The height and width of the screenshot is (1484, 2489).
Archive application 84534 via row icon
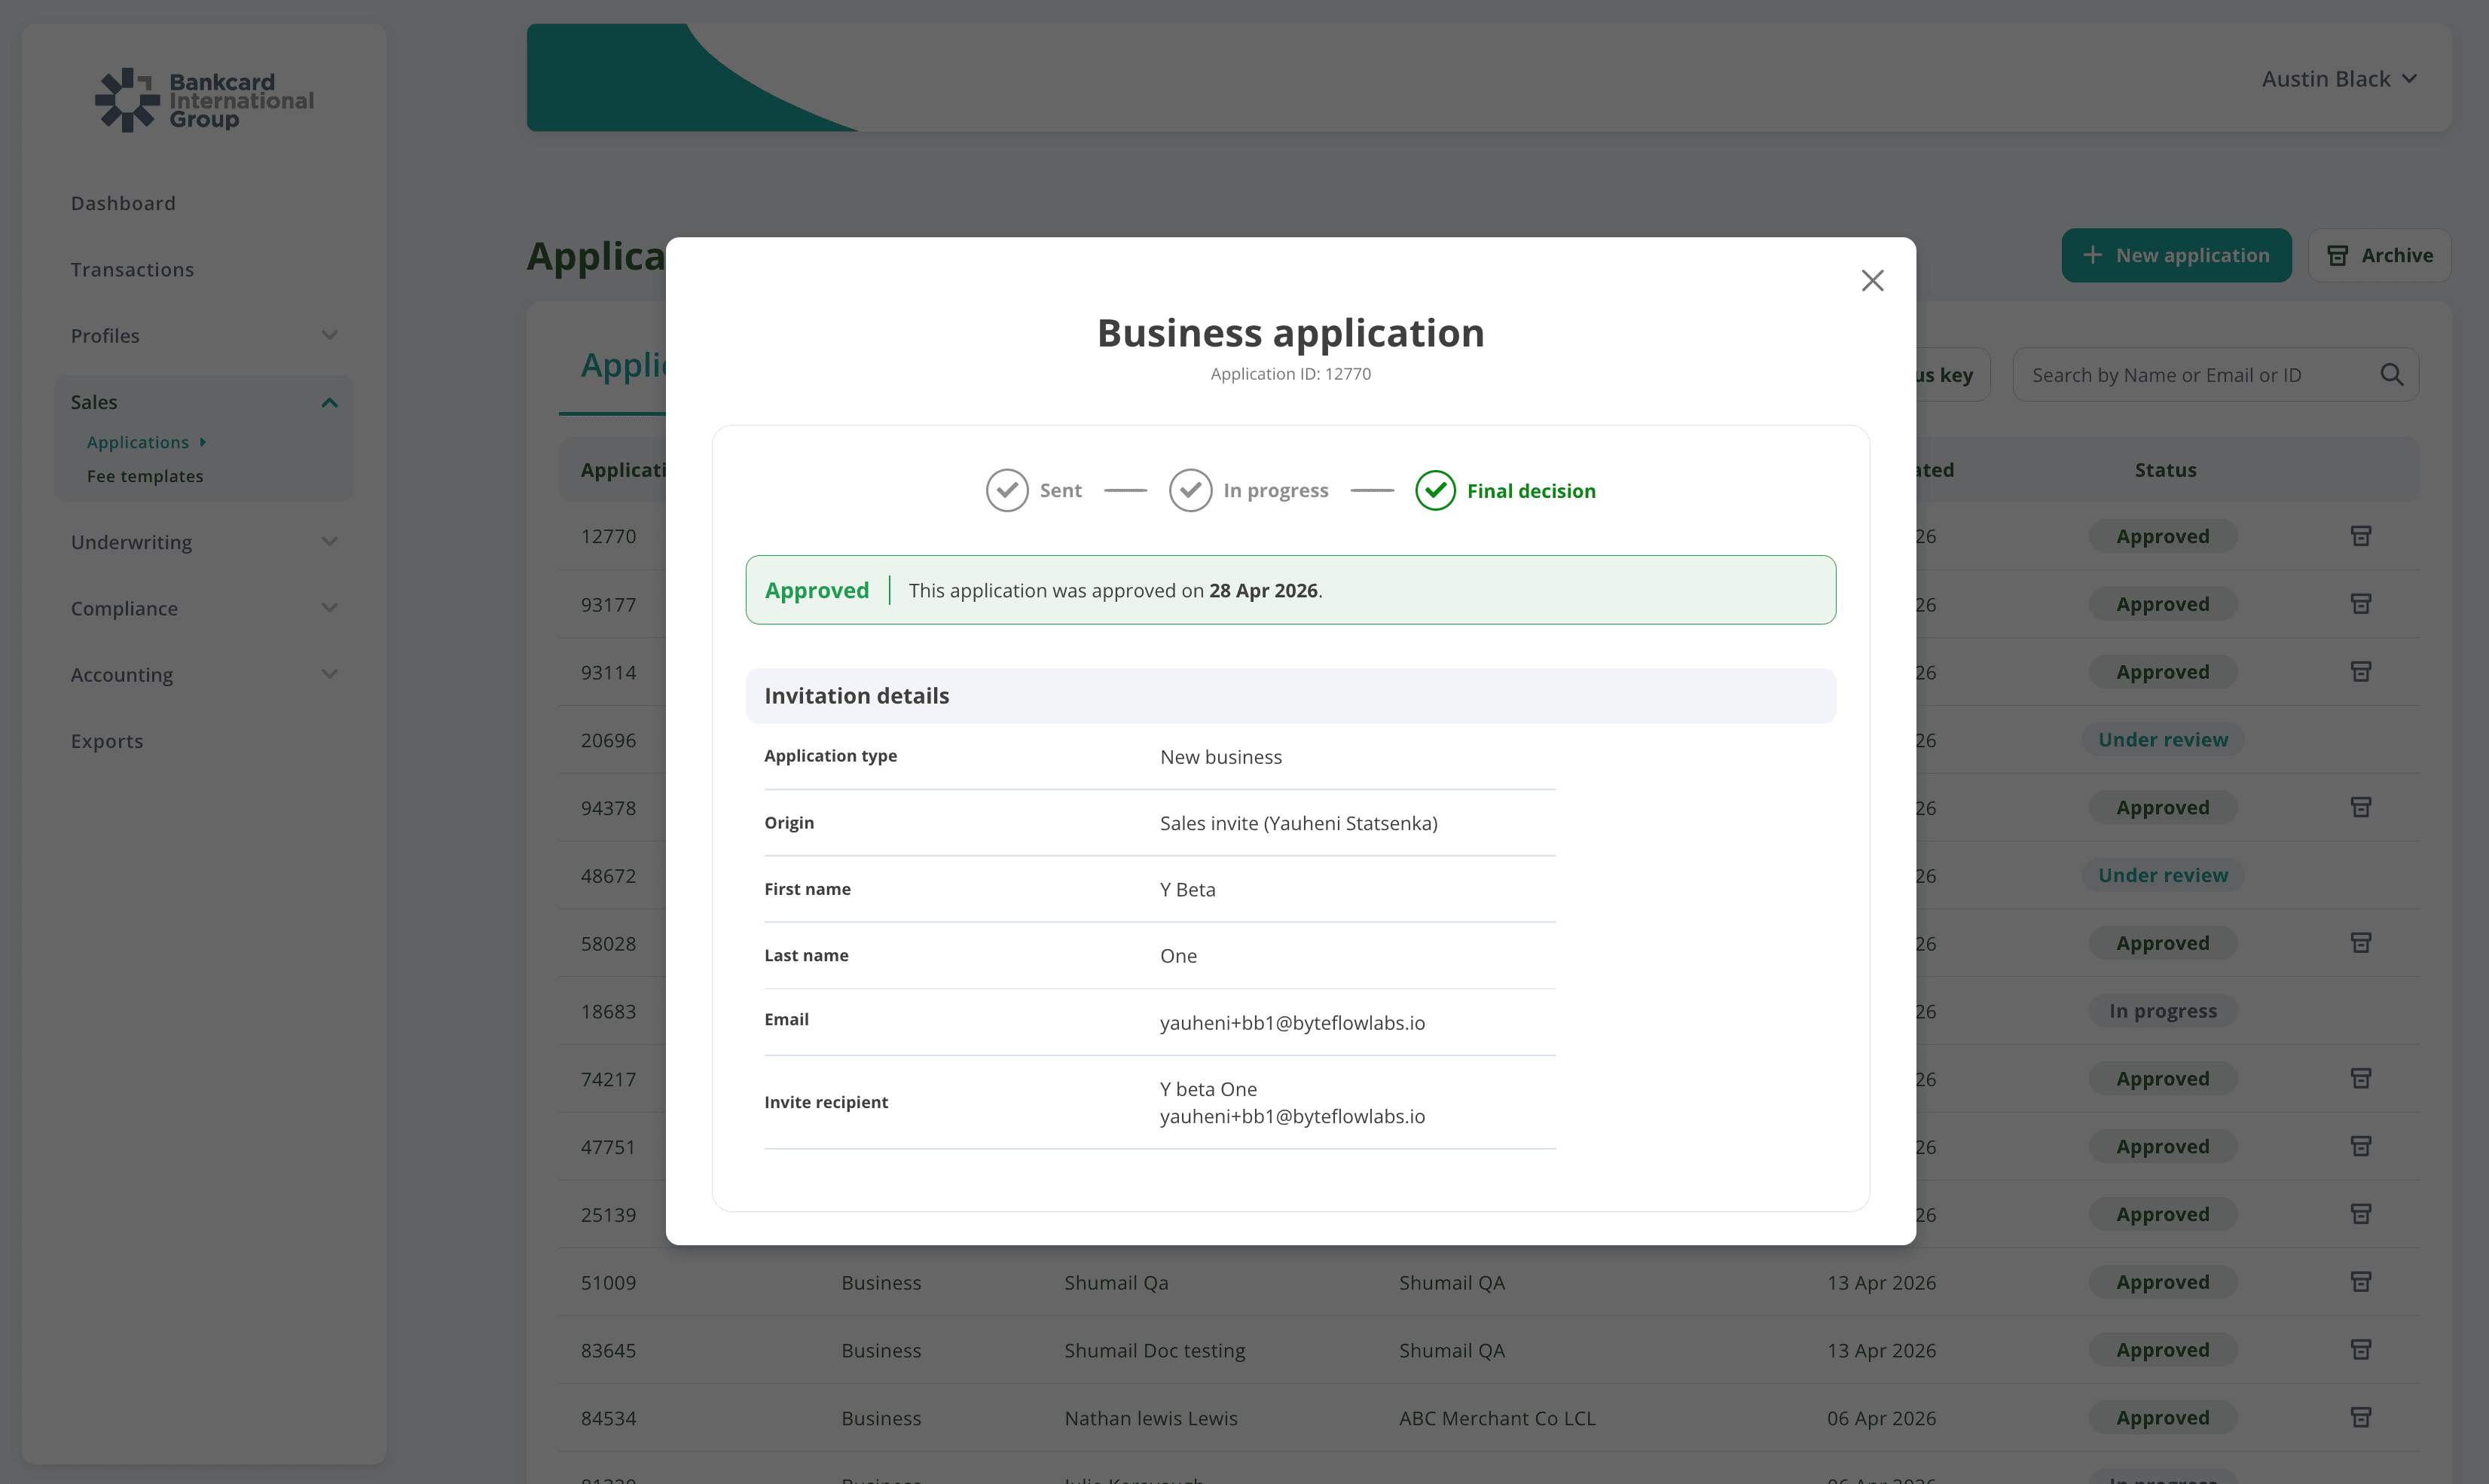(x=2361, y=1418)
